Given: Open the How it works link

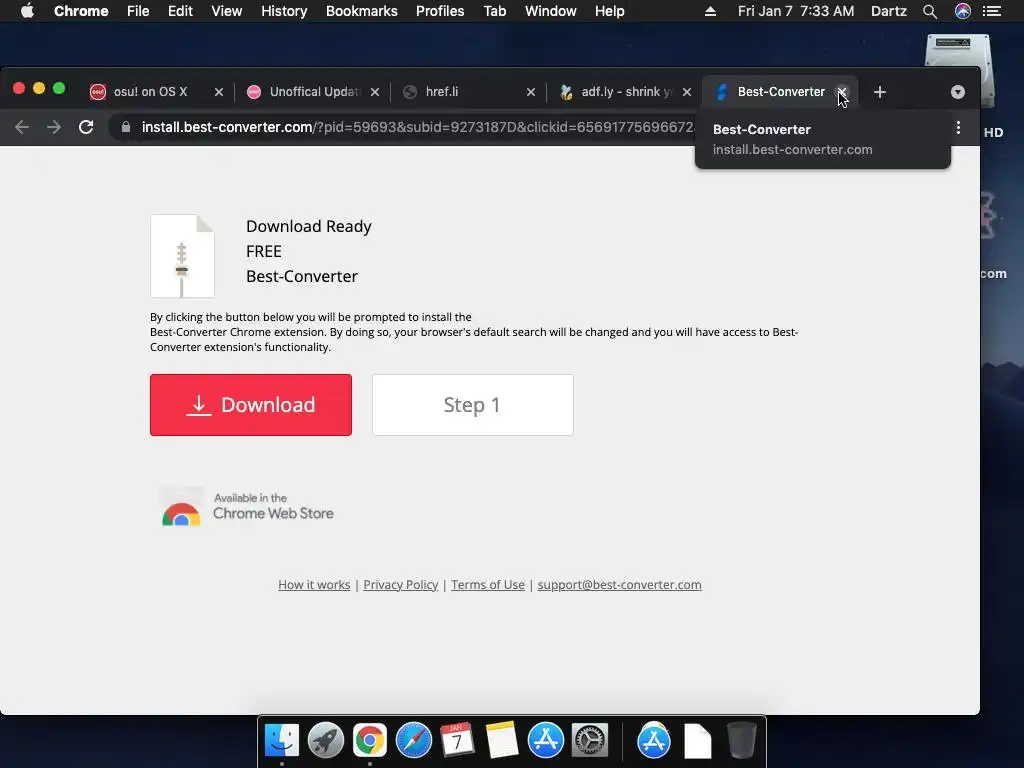Looking at the screenshot, I should pos(314,584).
